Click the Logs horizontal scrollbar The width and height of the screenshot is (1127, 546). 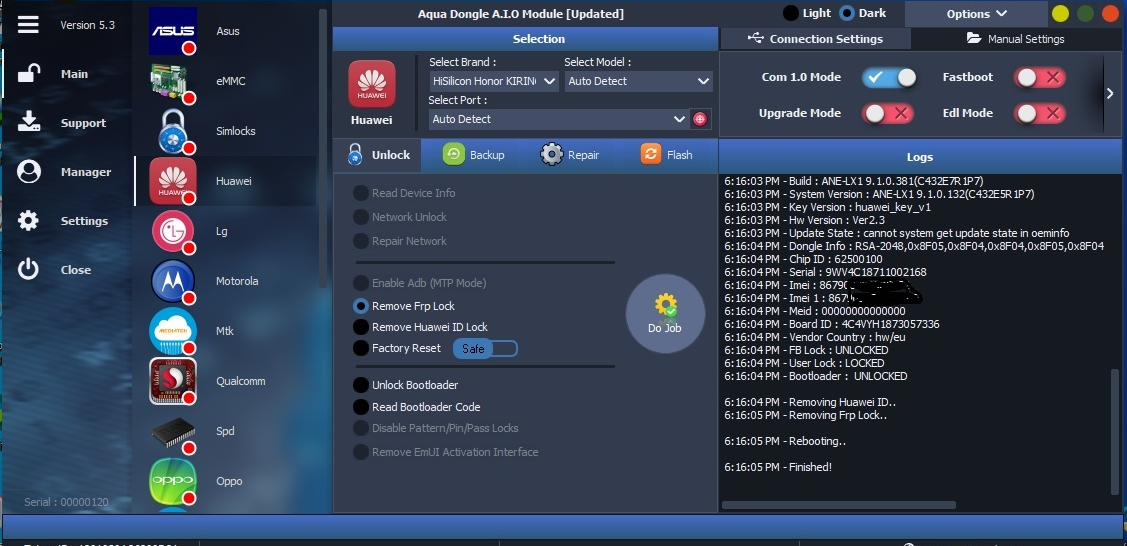tap(839, 505)
